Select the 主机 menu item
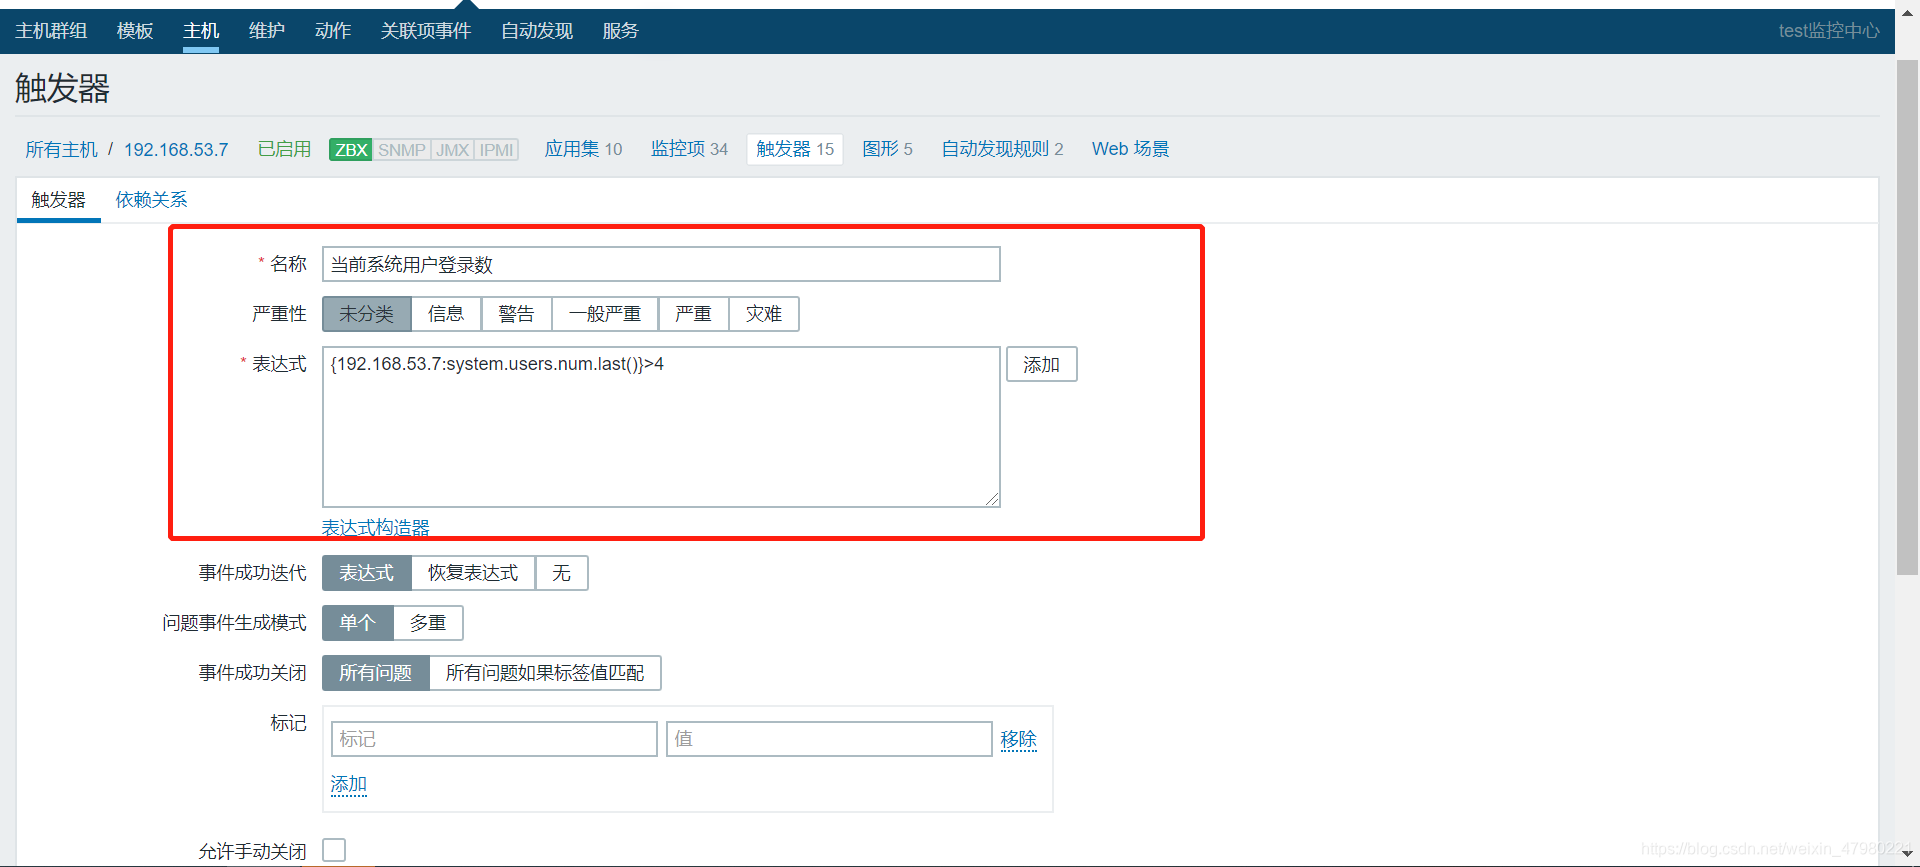This screenshot has width=1920, height=867. click(x=201, y=31)
